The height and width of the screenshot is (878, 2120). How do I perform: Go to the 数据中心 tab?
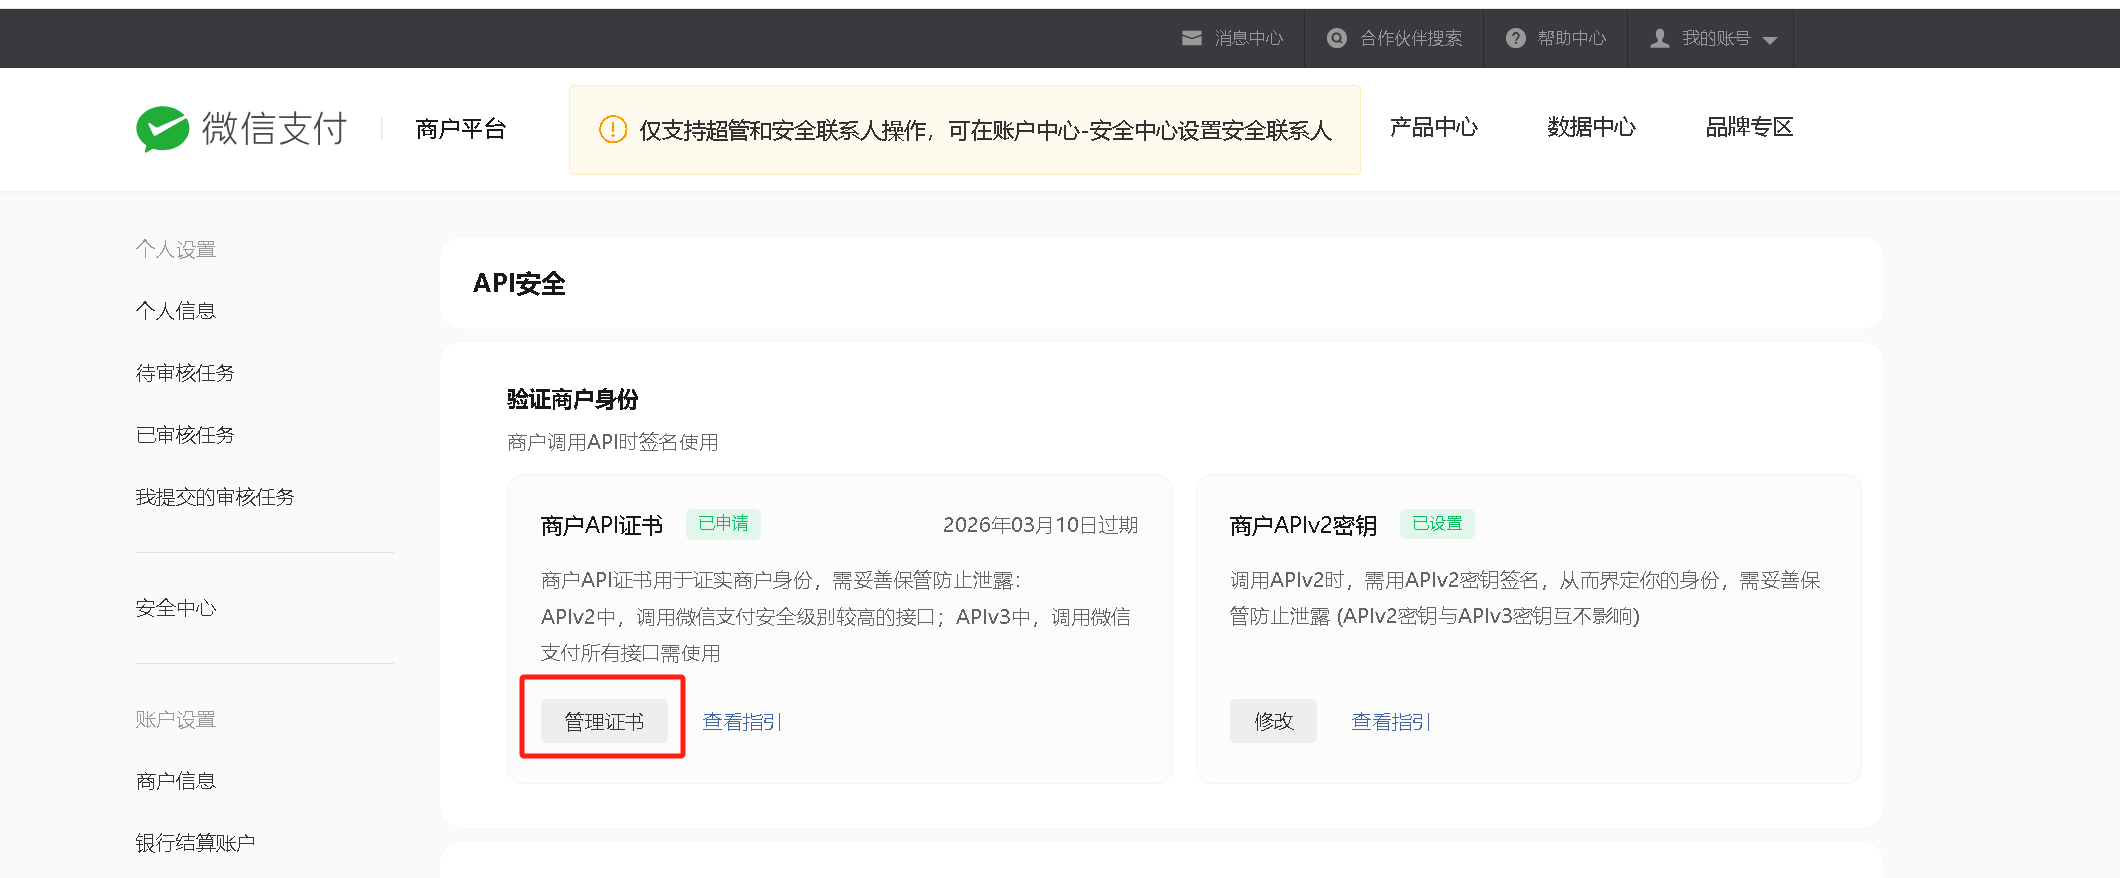click(x=1592, y=127)
